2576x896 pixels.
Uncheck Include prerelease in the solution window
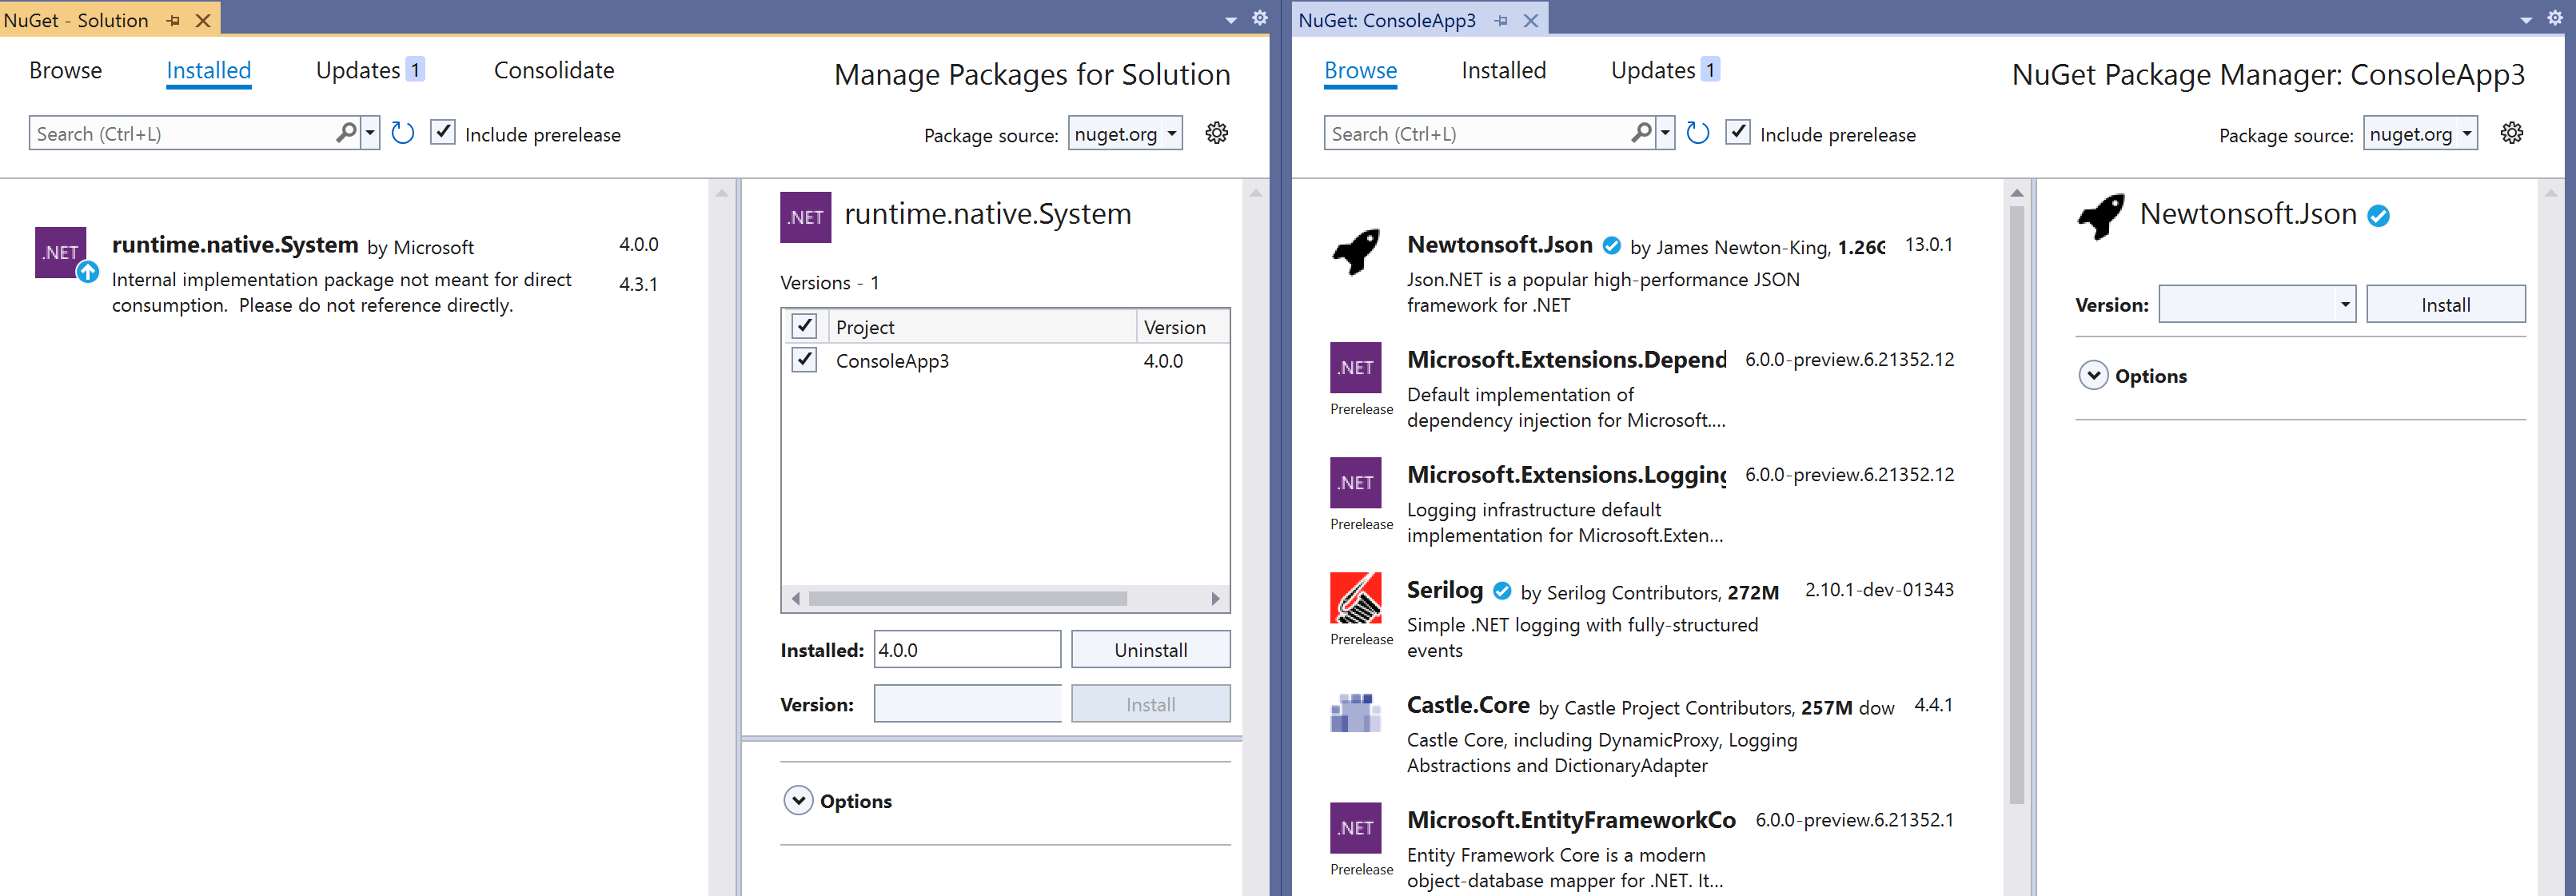(x=443, y=132)
